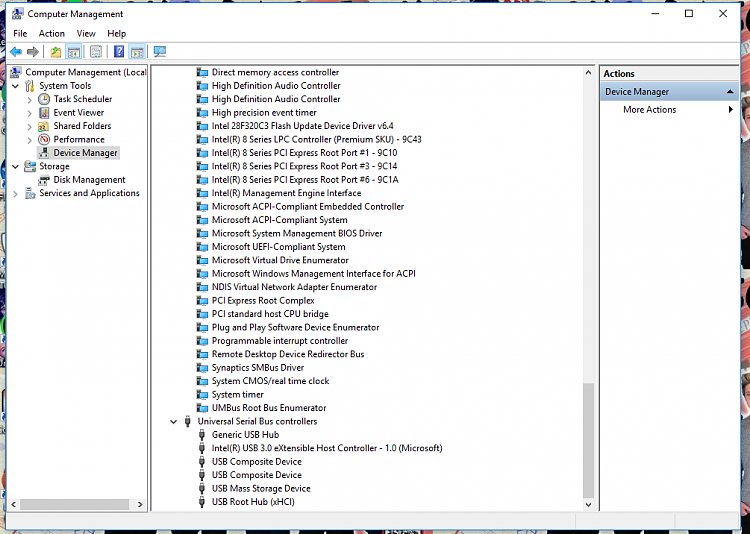The height and width of the screenshot is (534, 750).
Task: Select Microsoft Virtual Drive Enumerator
Action: [280, 260]
